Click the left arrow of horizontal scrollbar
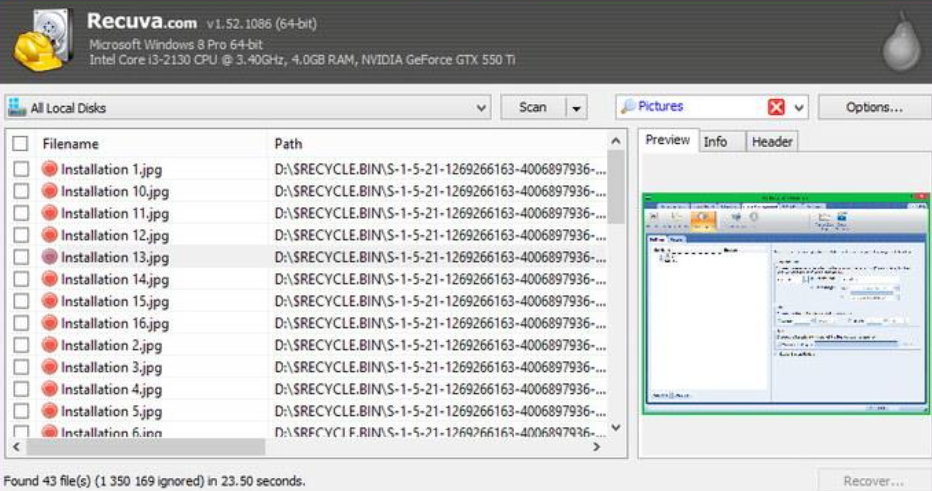Viewport: 932px width, 491px height. point(16,447)
